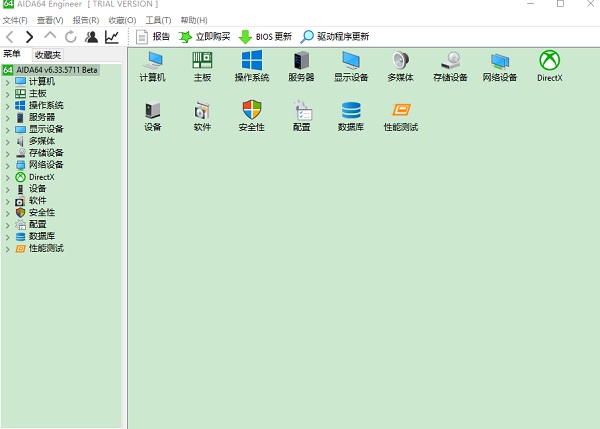Click the refresh icon in the toolbar
This screenshot has width=600, height=429.
pos(70,37)
